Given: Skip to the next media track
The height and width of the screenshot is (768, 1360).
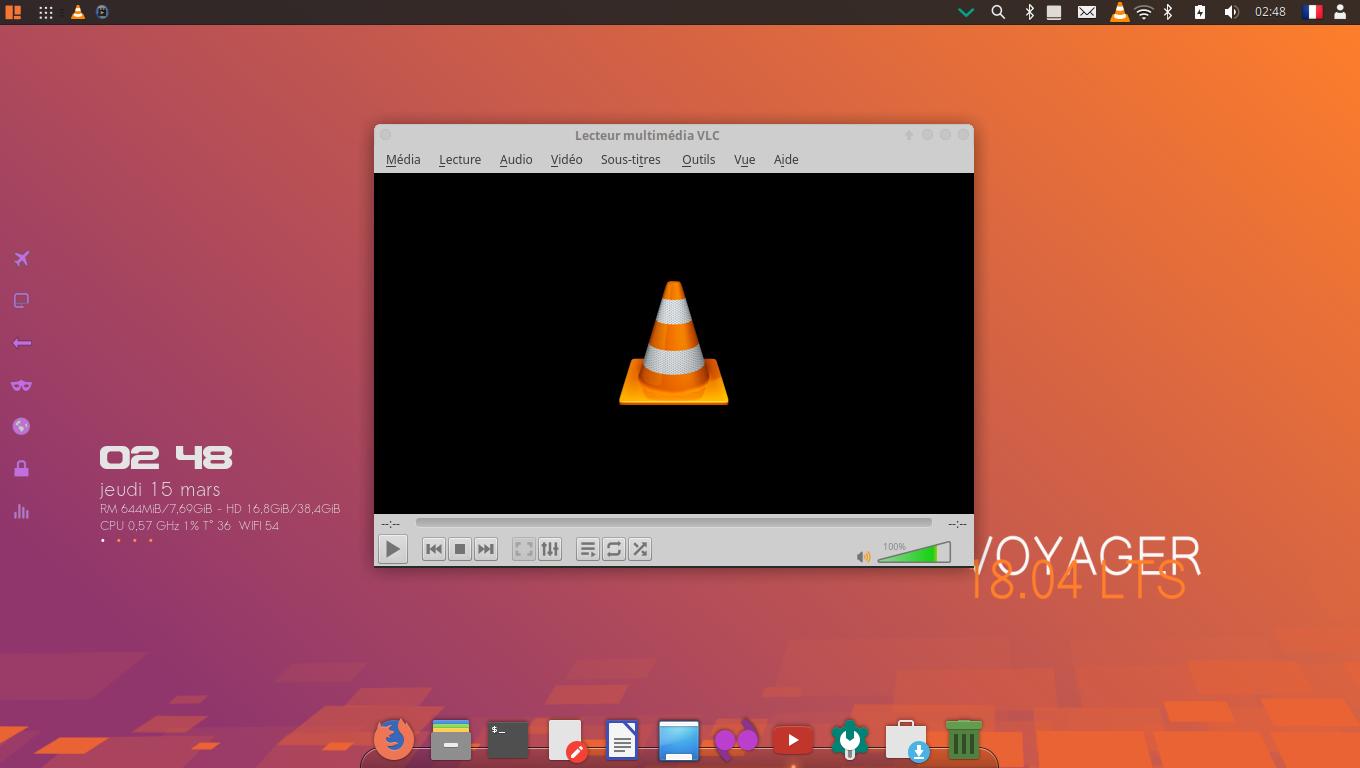Looking at the screenshot, I should point(485,549).
